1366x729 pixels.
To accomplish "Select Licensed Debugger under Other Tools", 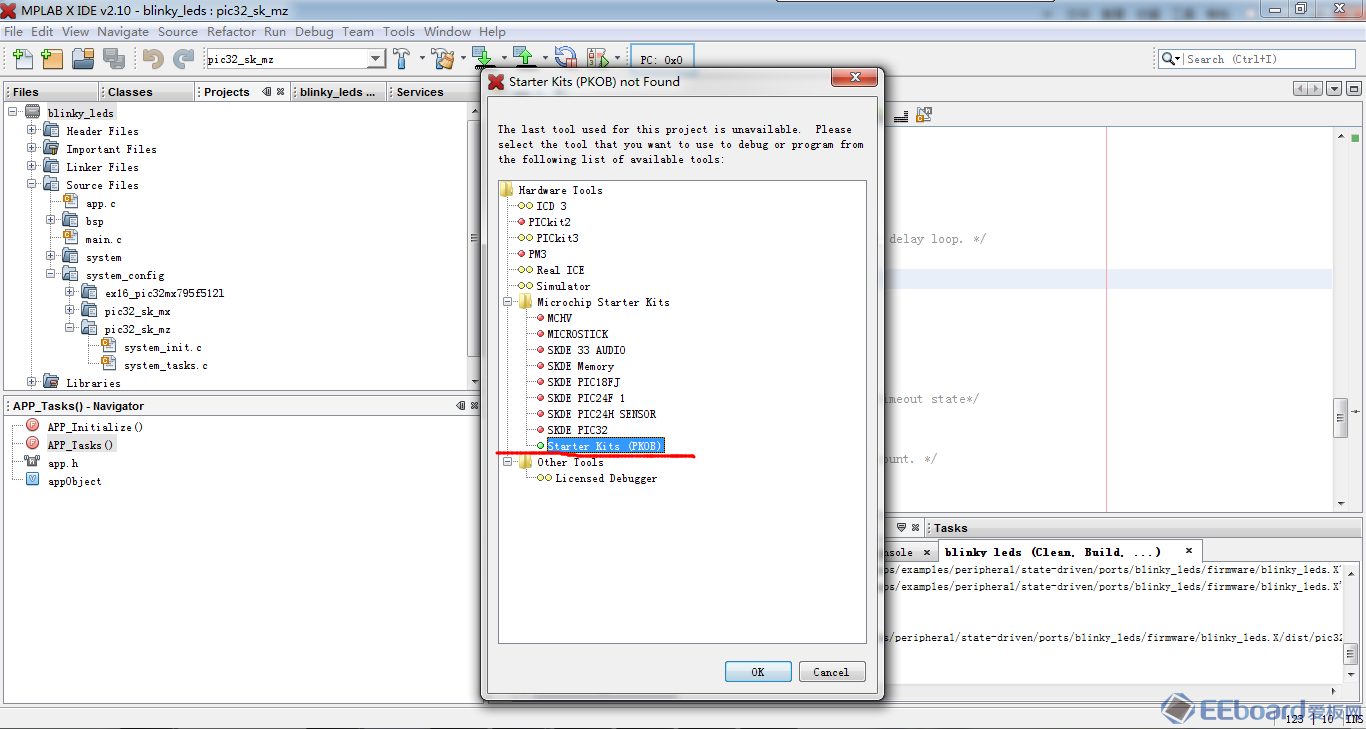I will pos(606,478).
